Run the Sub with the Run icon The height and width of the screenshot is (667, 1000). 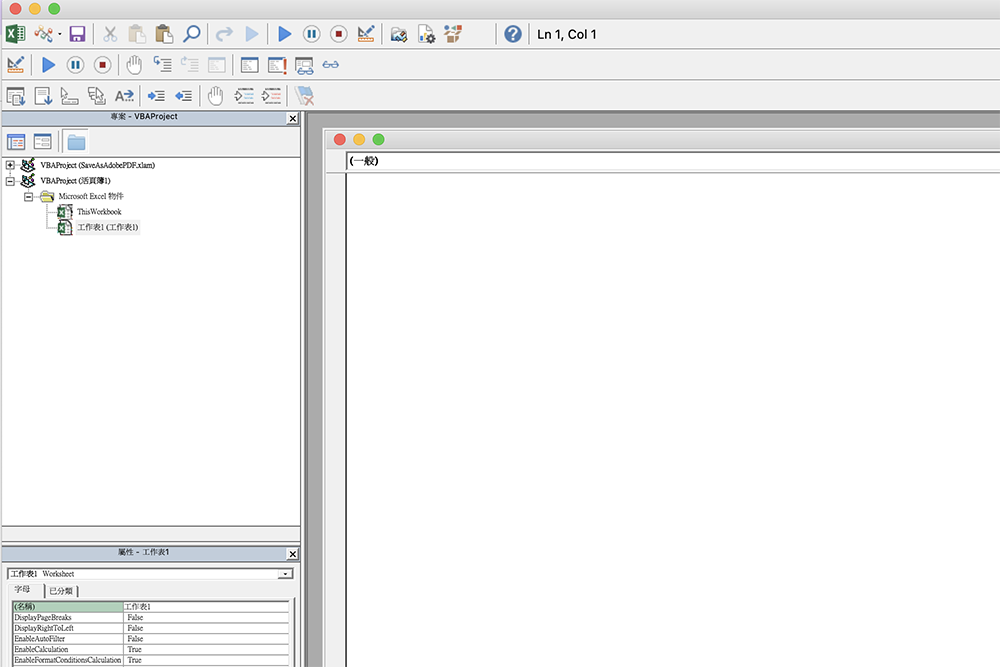[x=284, y=33]
